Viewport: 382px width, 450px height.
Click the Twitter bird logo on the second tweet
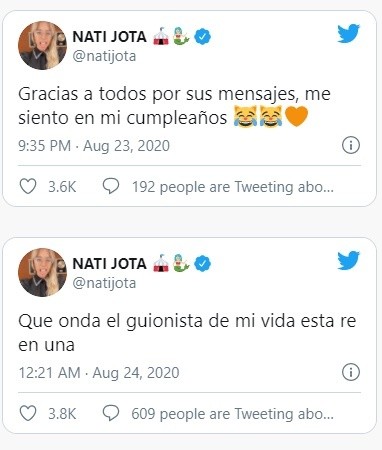pos(348,260)
